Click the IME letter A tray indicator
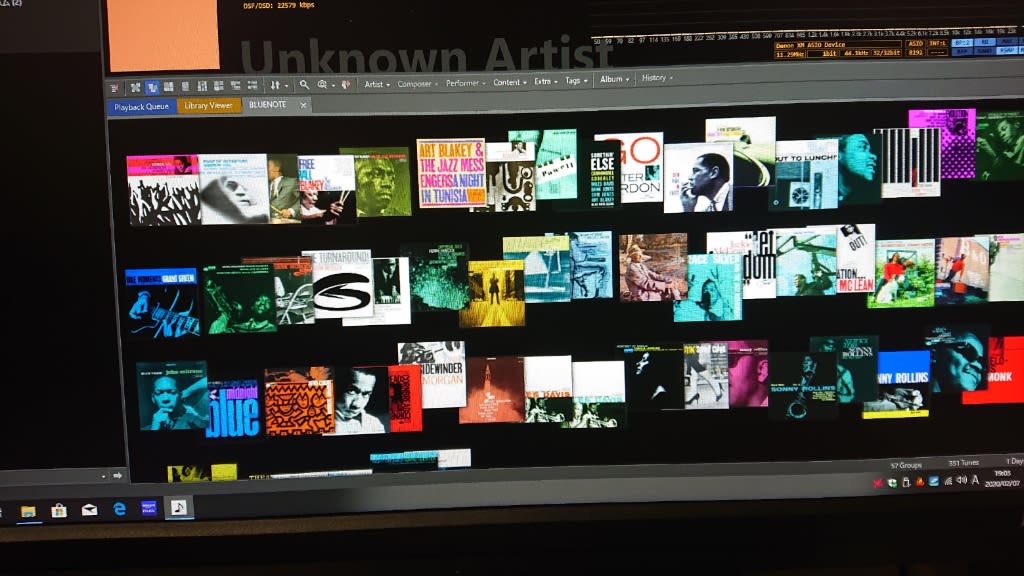Viewport: 1024px width, 576px height. tap(975, 479)
